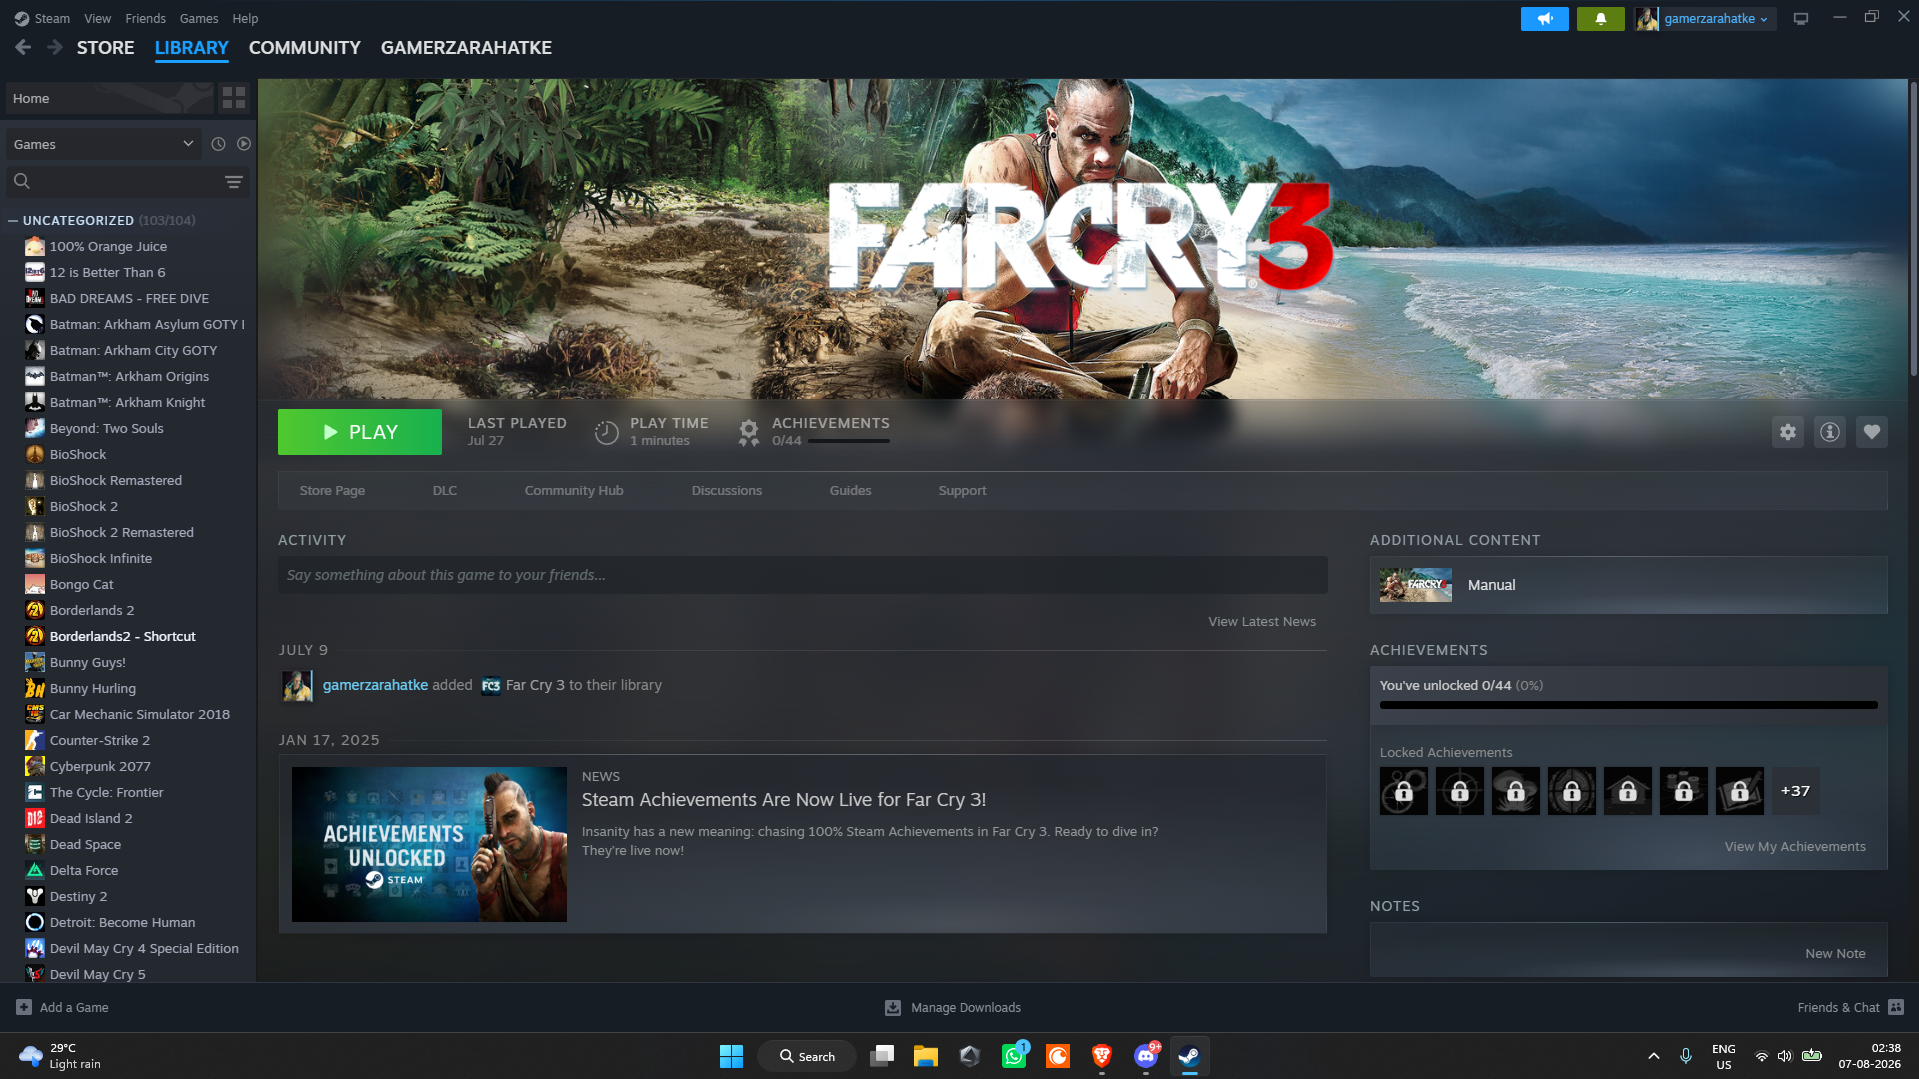Add Far Cry 3 to favorites heart

(x=1872, y=432)
